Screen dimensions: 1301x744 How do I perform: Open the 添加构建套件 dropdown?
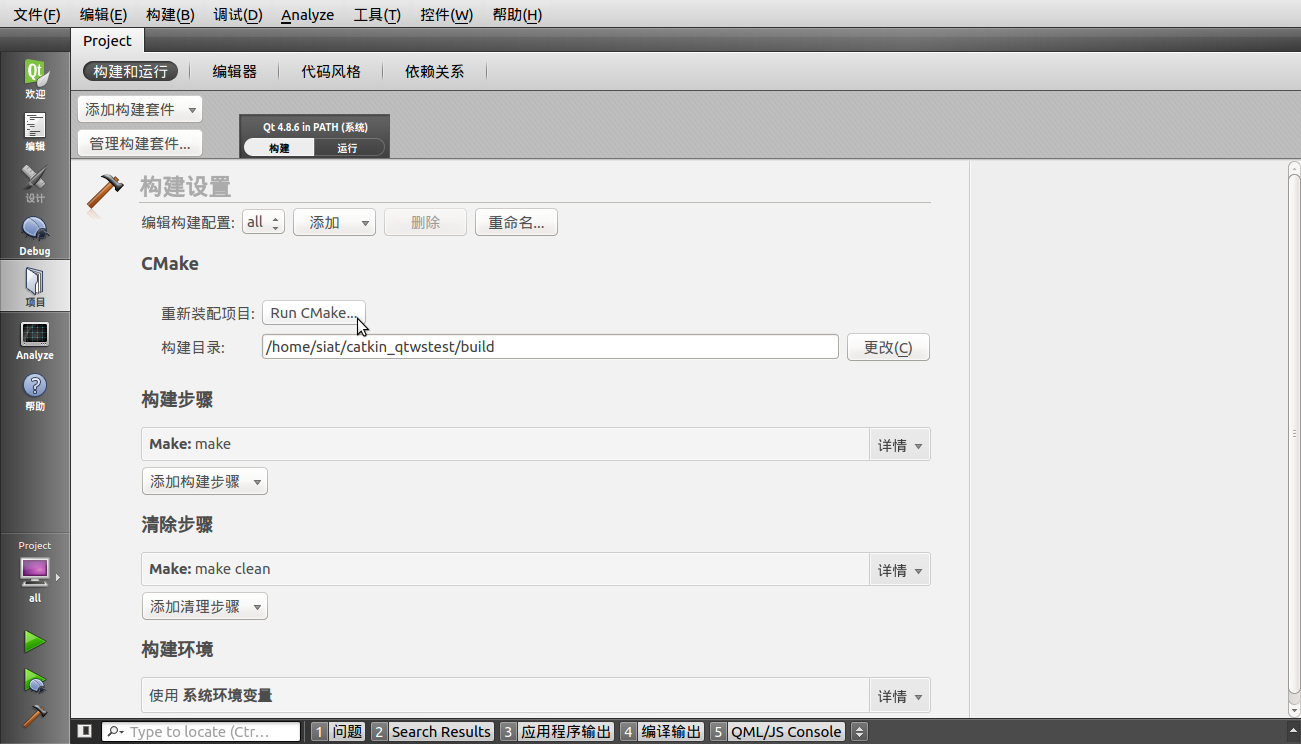click(140, 110)
